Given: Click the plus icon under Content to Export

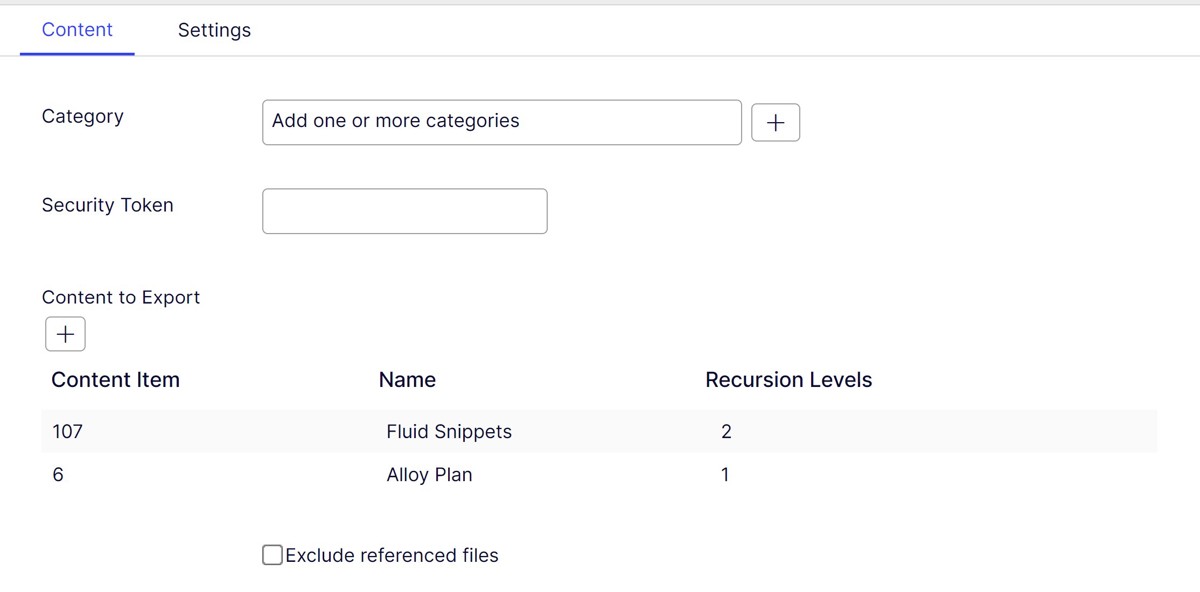Looking at the screenshot, I should pyautogui.click(x=64, y=333).
